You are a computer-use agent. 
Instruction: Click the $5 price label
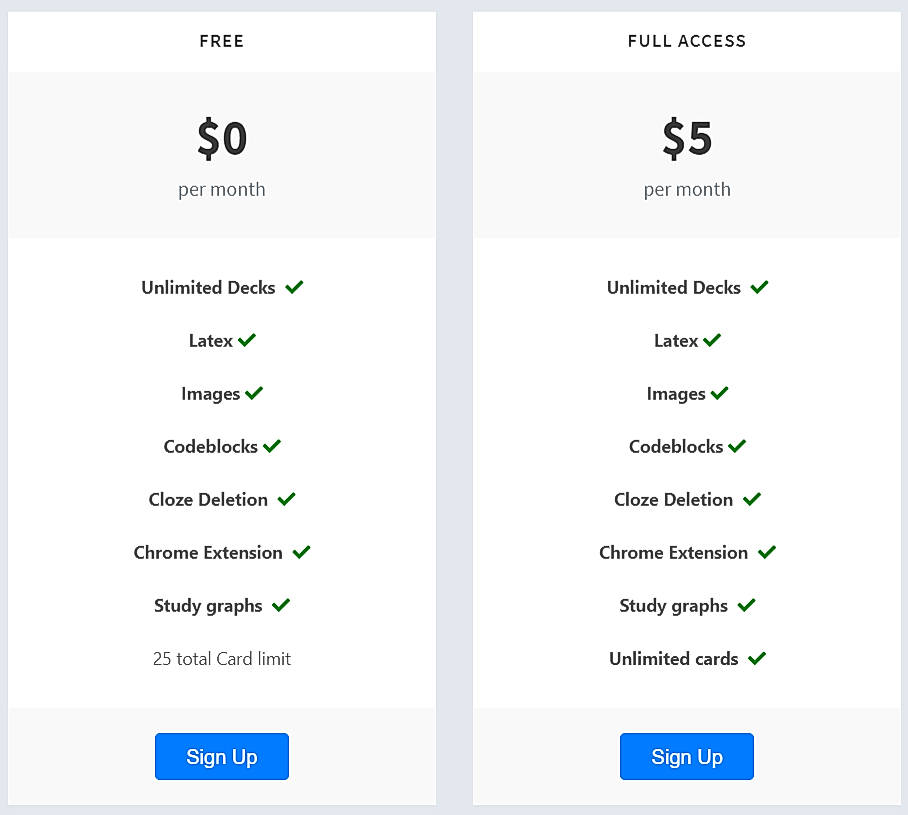tap(686, 139)
